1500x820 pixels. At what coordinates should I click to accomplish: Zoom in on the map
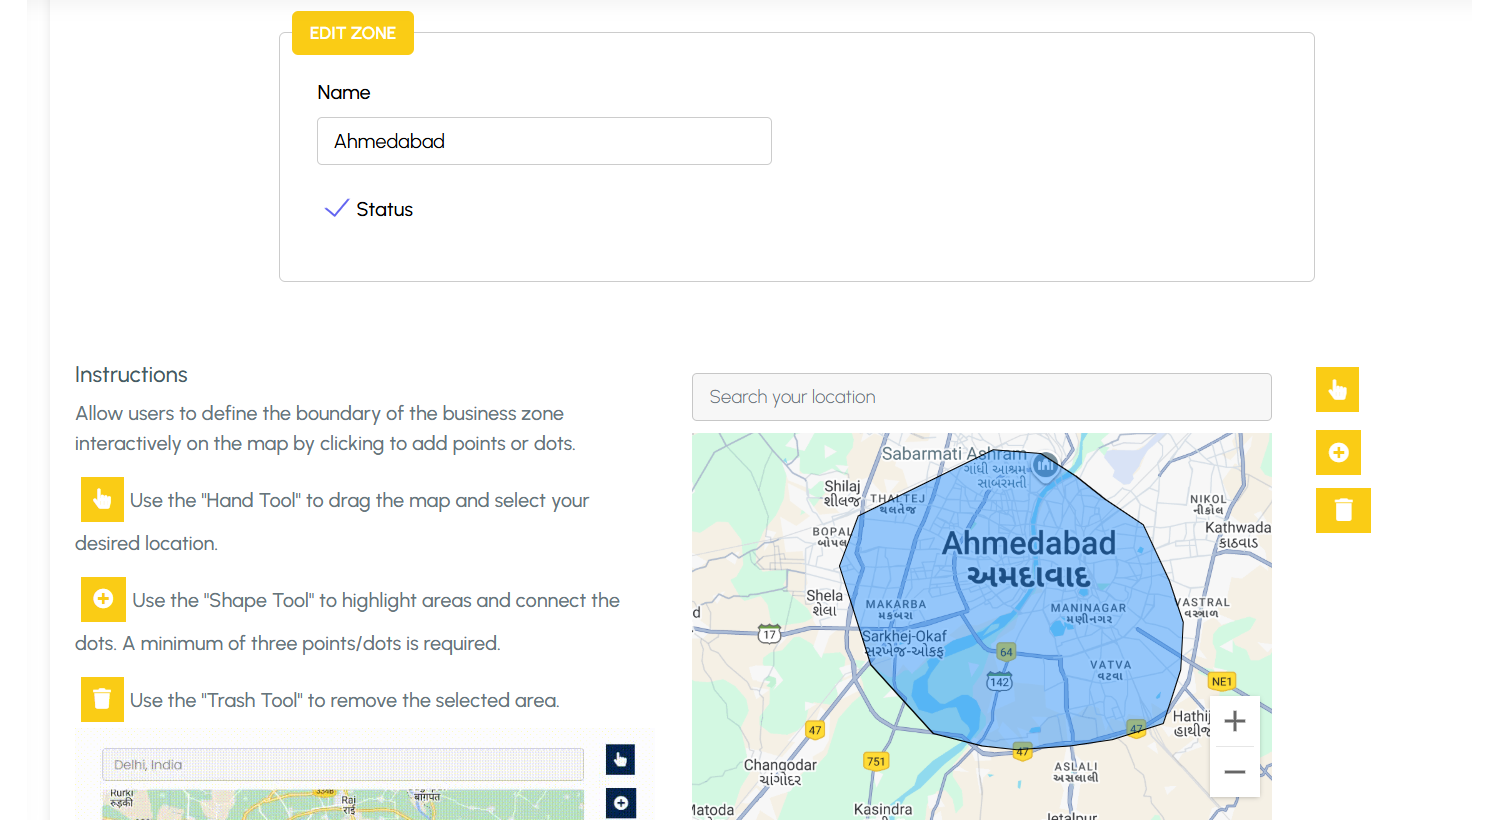click(1235, 721)
